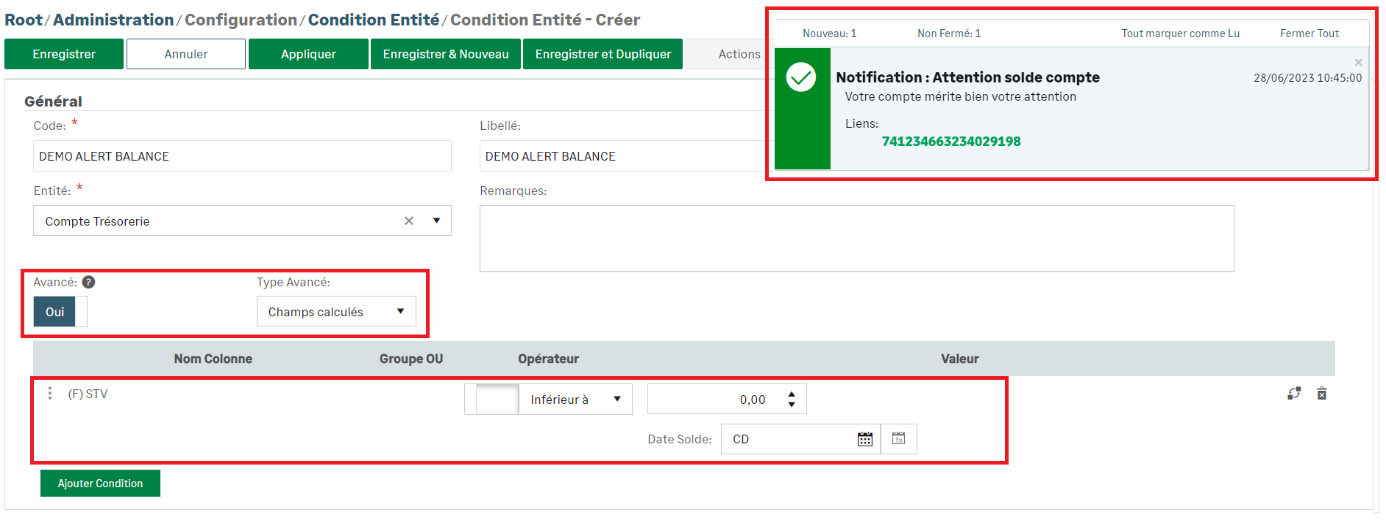This screenshot has height=524, width=1386.
Task: Click the Avancé help question mark
Action: coord(88,283)
